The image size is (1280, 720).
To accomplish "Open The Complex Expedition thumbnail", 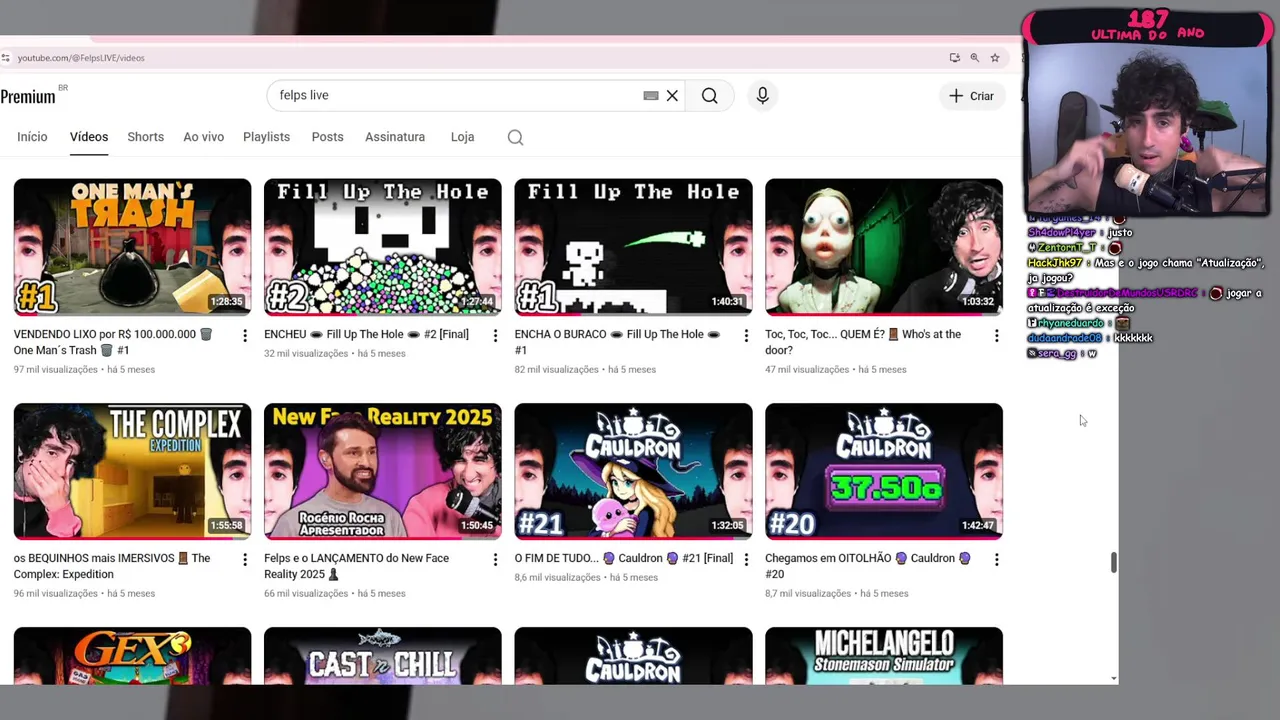I will 132,471.
